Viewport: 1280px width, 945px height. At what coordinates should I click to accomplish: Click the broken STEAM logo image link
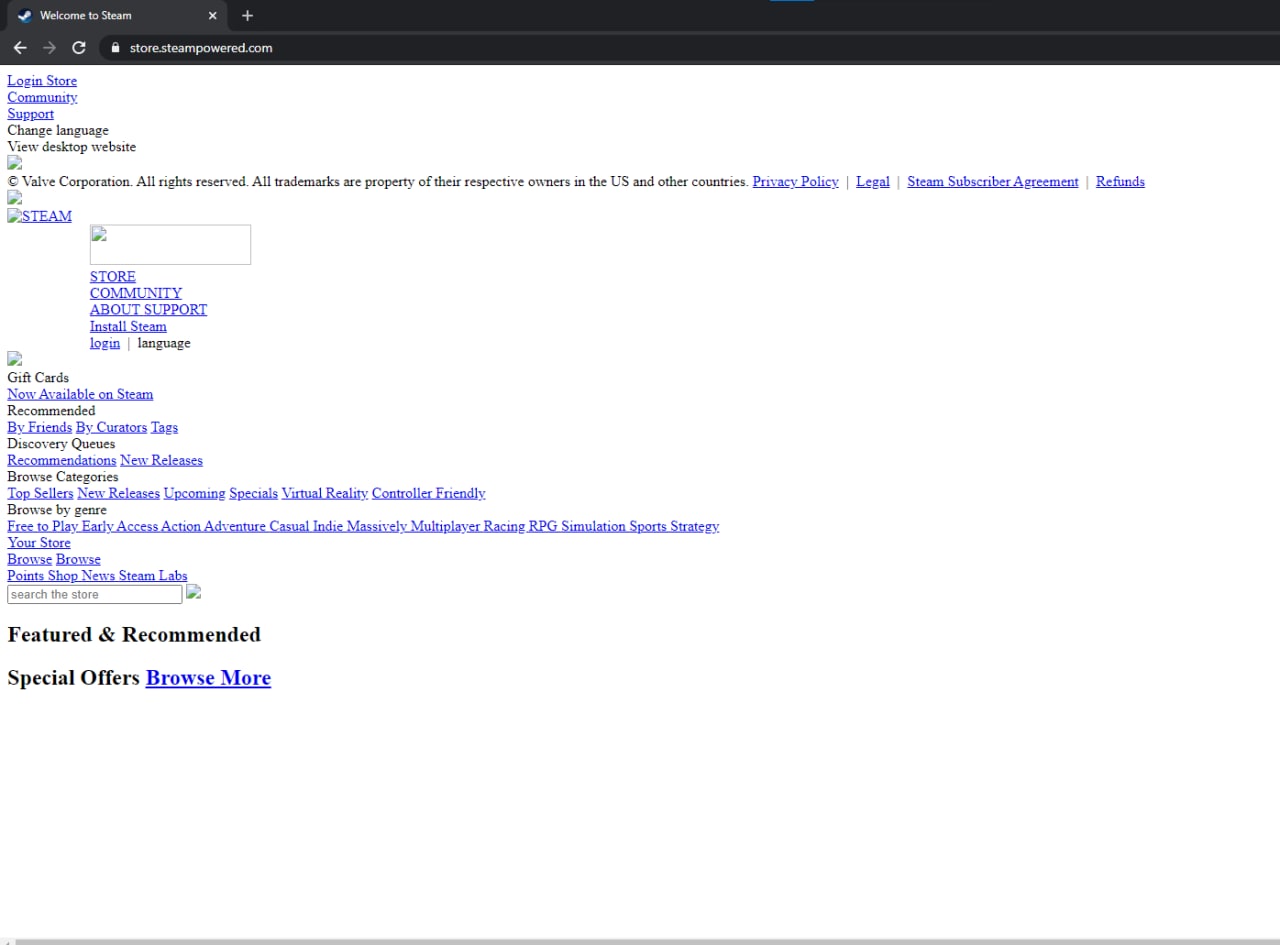[x=39, y=216]
